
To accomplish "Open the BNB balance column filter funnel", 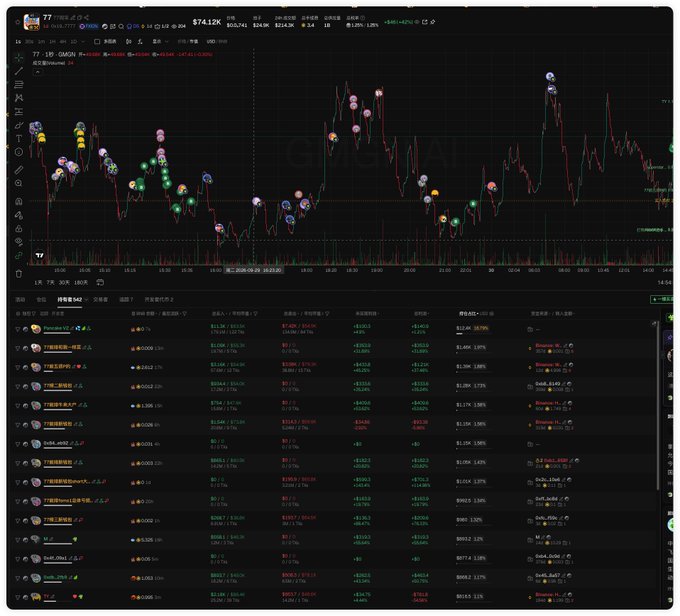I will tap(184, 314).
